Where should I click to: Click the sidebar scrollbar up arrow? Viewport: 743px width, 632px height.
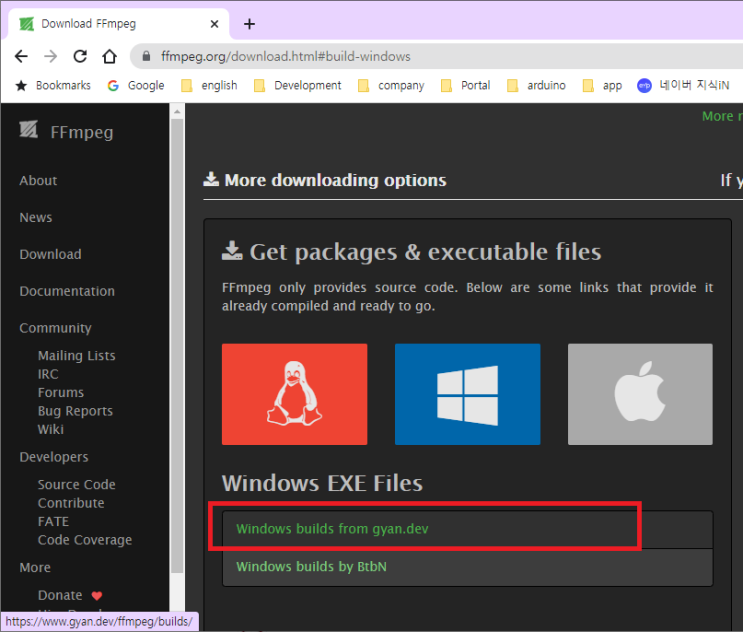[x=177, y=112]
